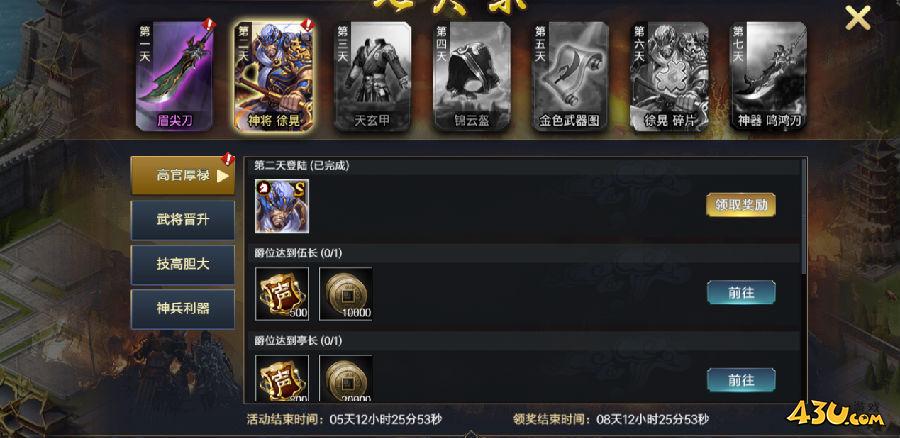The image size is (900, 438).
Task: Click the task list vertical scrollbar
Action: [804, 216]
